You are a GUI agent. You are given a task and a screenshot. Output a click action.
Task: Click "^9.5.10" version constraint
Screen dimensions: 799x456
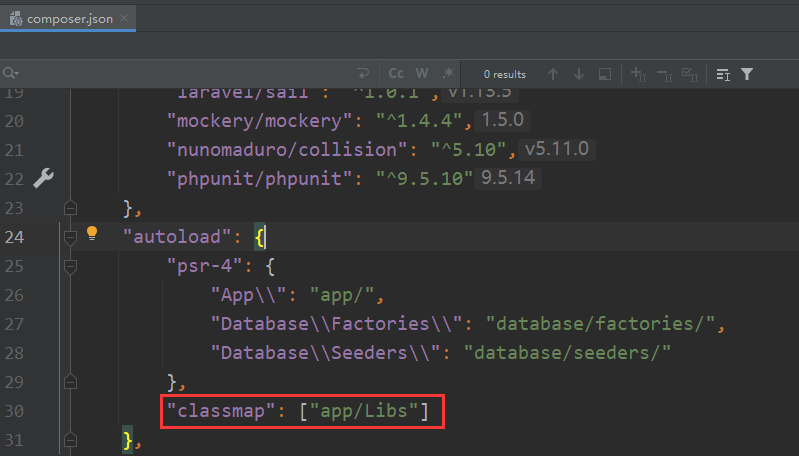coord(425,179)
